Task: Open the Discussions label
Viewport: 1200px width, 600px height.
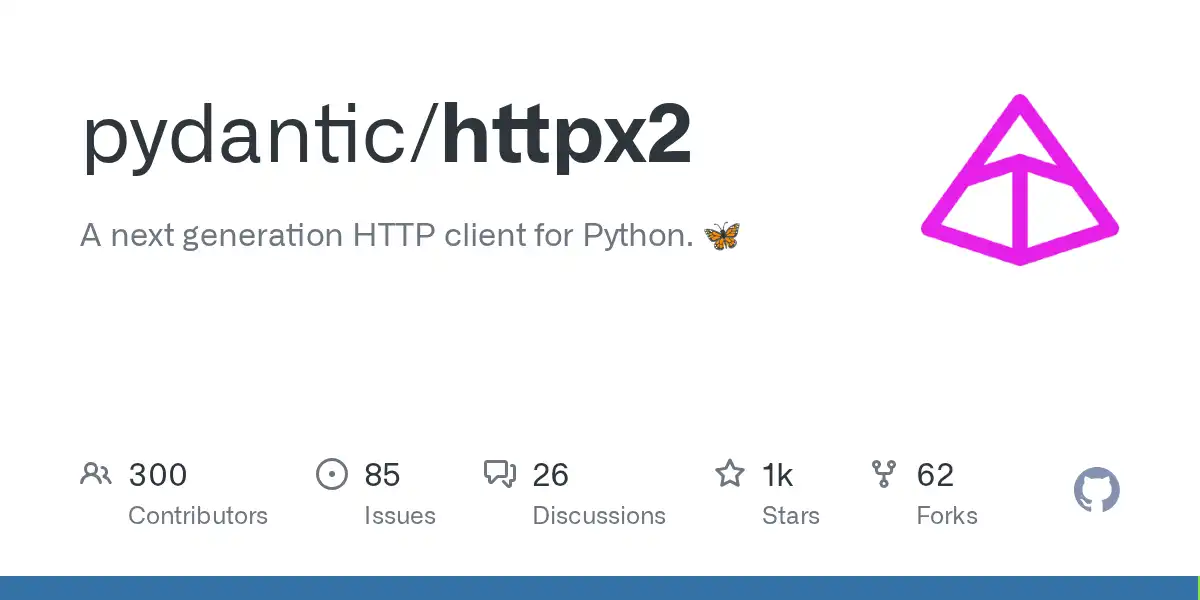Action: tap(599, 516)
